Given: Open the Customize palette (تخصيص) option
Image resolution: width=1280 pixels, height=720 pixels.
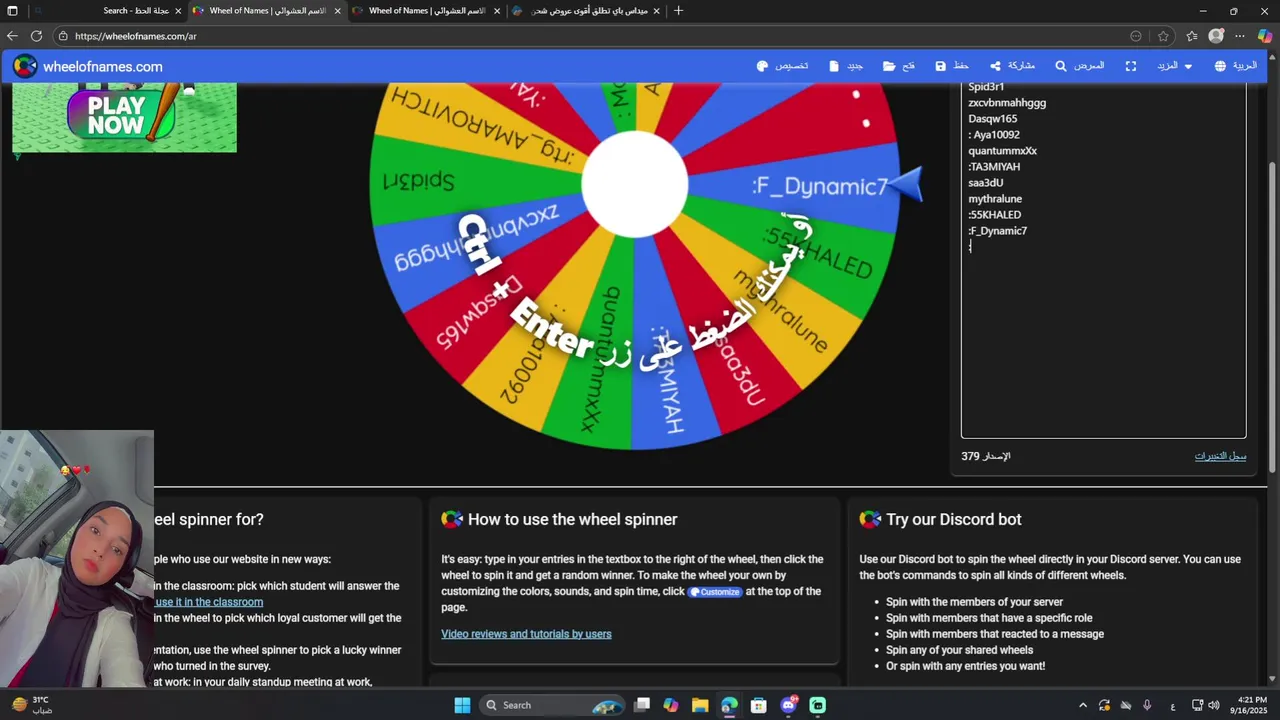Looking at the screenshot, I should [x=782, y=66].
